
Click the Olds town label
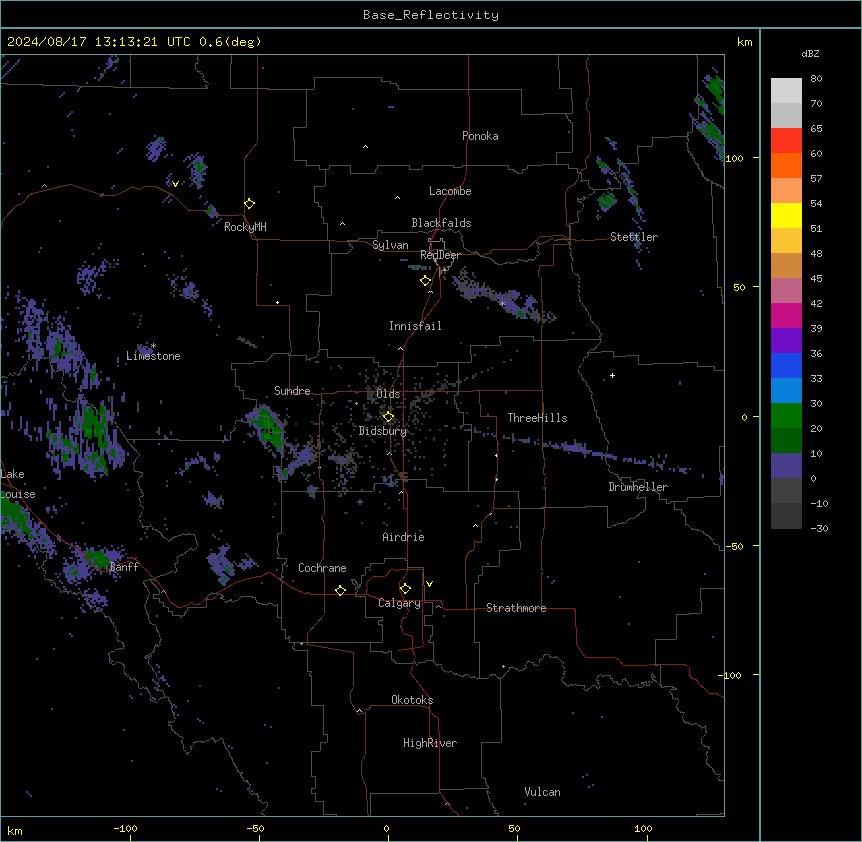[x=388, y=394]
